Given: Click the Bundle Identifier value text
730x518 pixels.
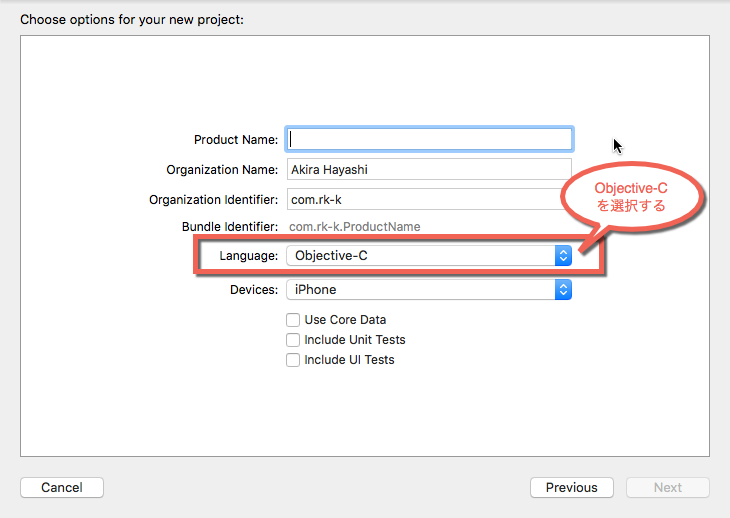Looking at the screenshot, I should (x=355, y=227).
